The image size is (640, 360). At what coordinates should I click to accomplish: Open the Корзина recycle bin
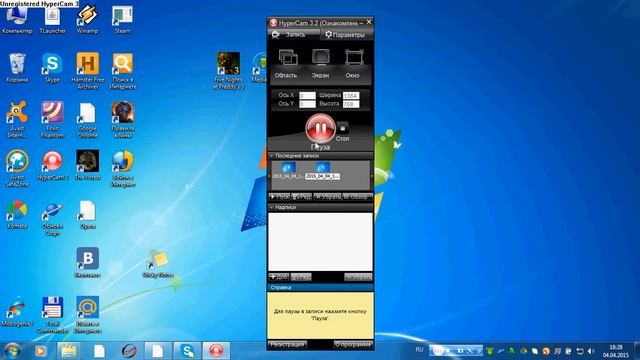tap(17, 68)
